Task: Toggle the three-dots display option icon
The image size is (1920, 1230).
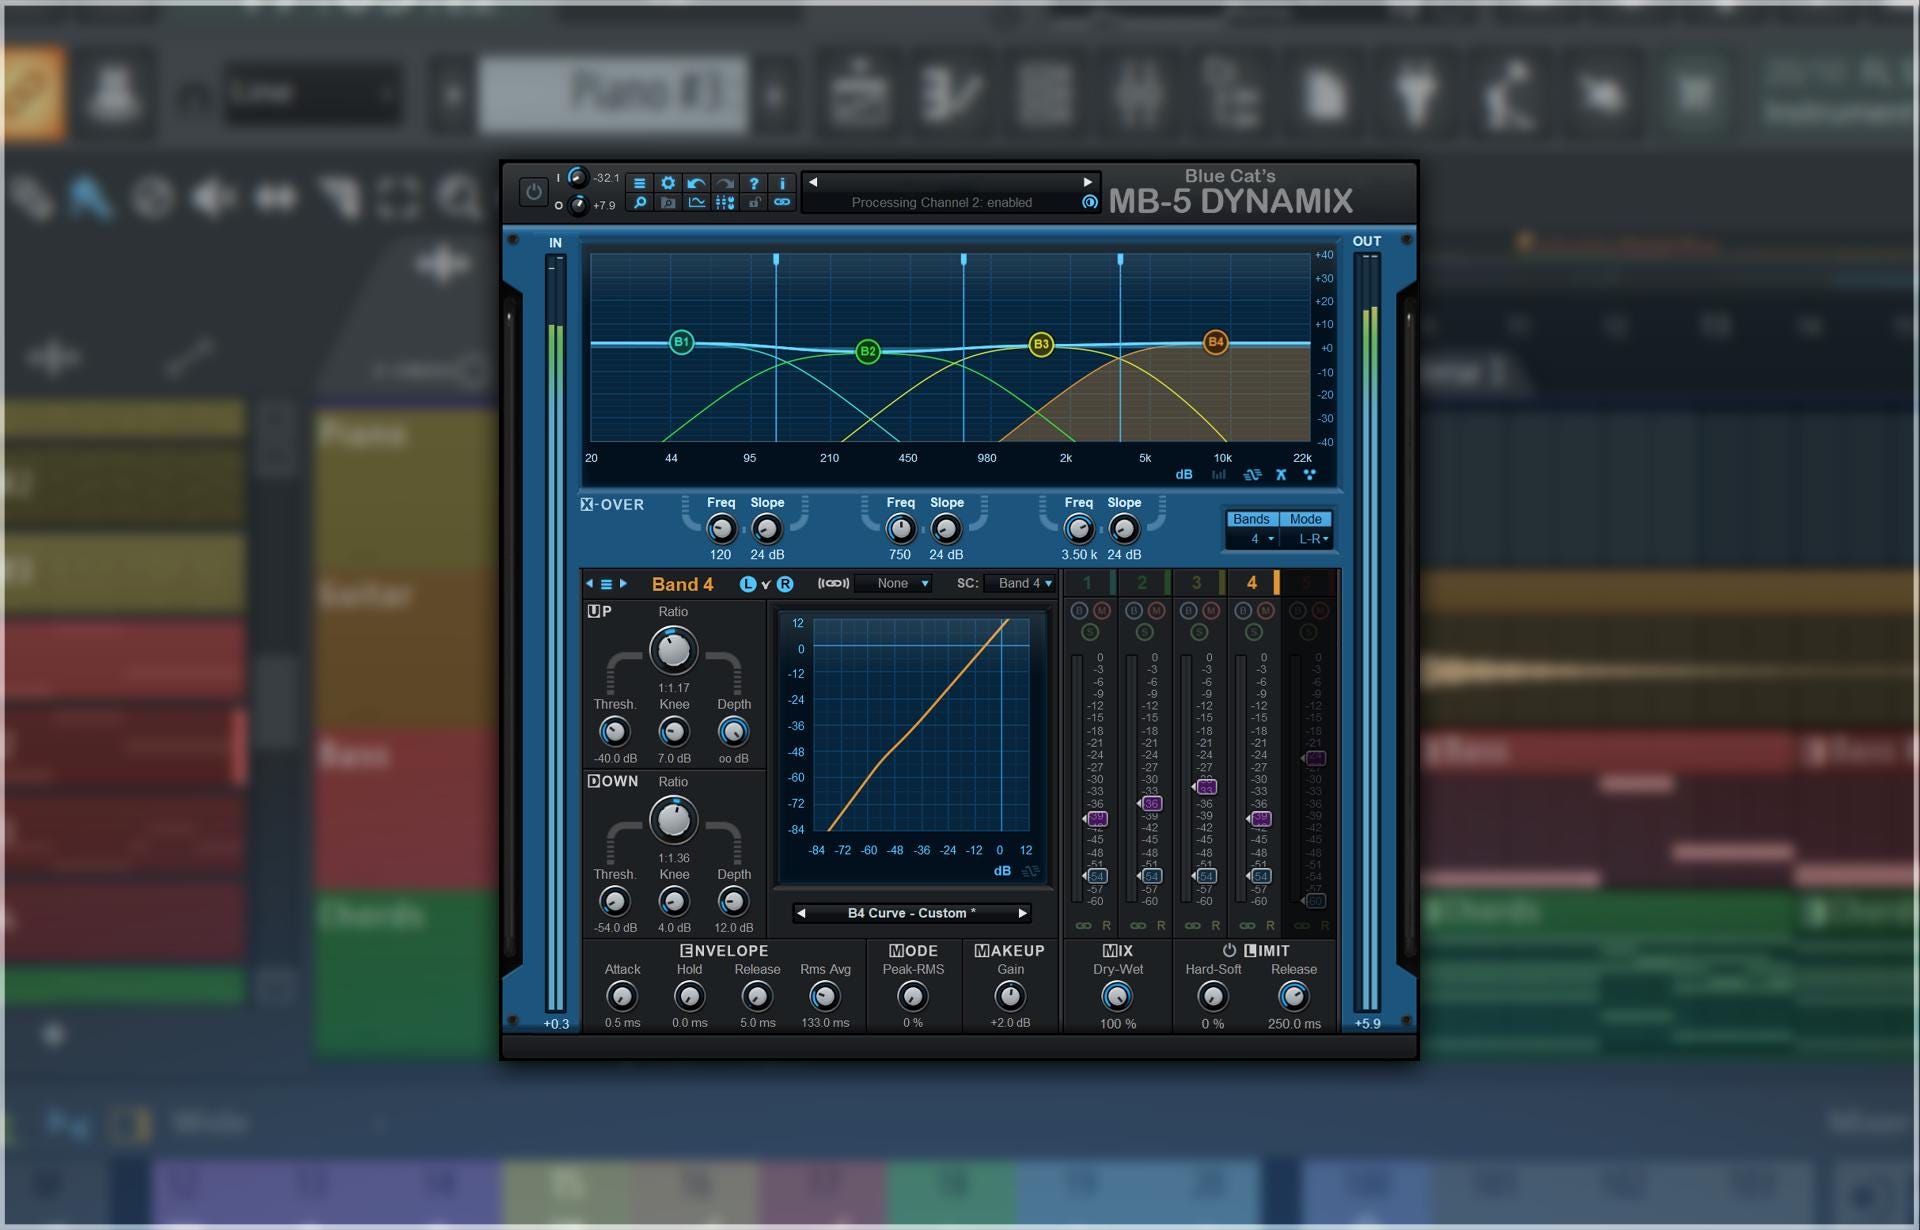Action: click(x=1309, y=474)
